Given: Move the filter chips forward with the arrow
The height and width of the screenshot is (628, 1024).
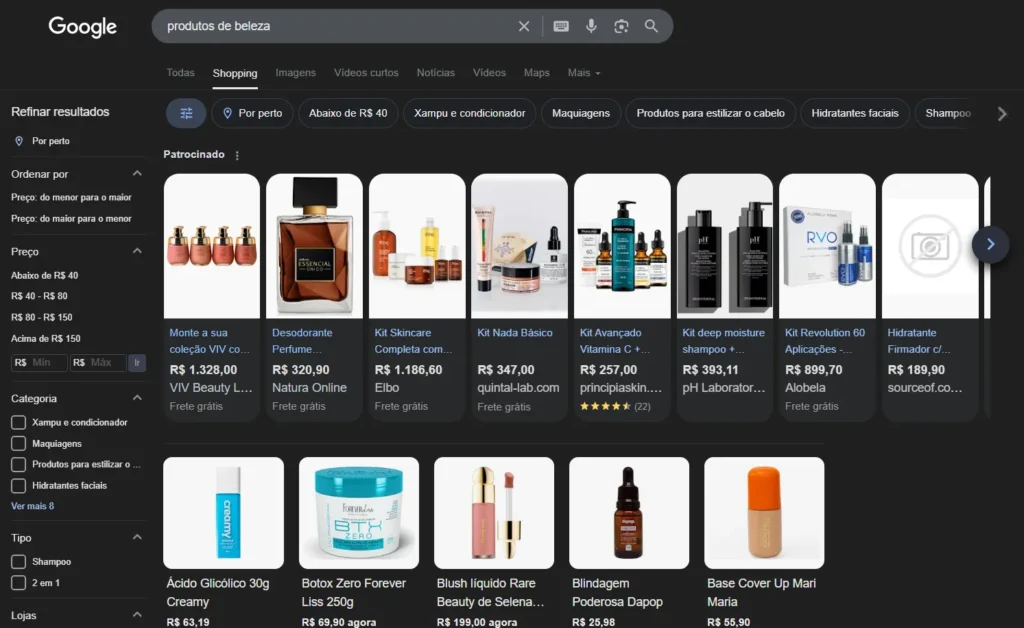Looking at the screenshot, I should 1002,114.
